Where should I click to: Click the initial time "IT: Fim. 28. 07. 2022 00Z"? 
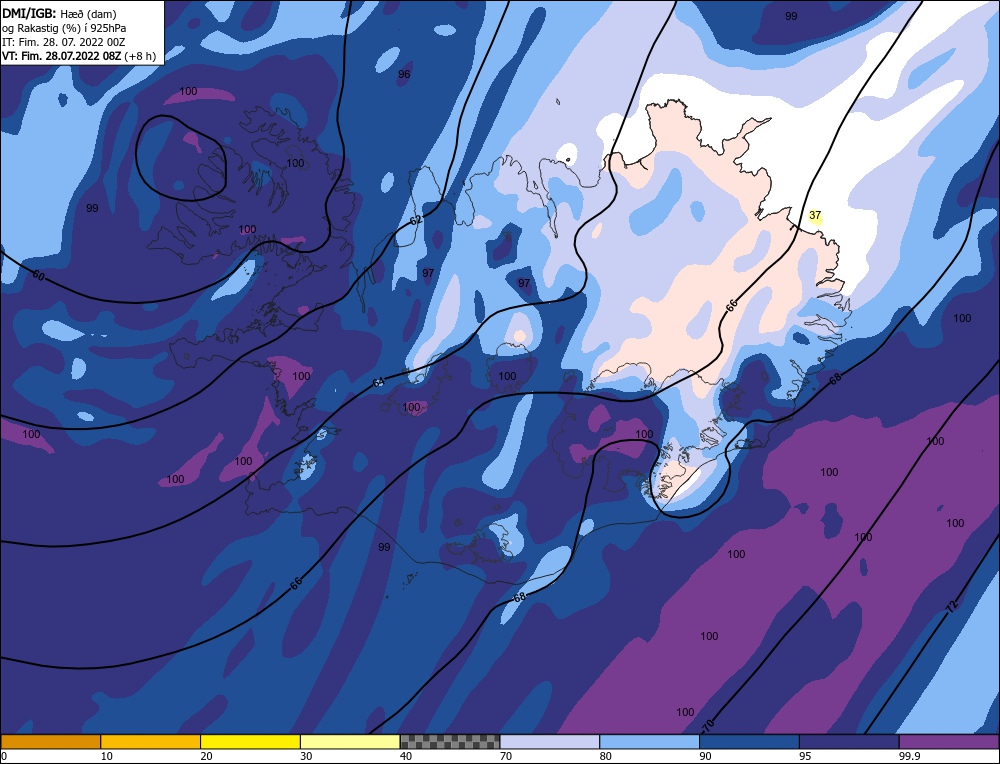coord(63,42)
